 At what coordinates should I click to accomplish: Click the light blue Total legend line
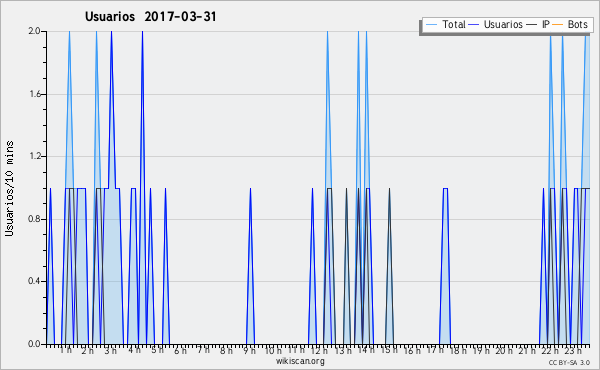click(431, 25)
